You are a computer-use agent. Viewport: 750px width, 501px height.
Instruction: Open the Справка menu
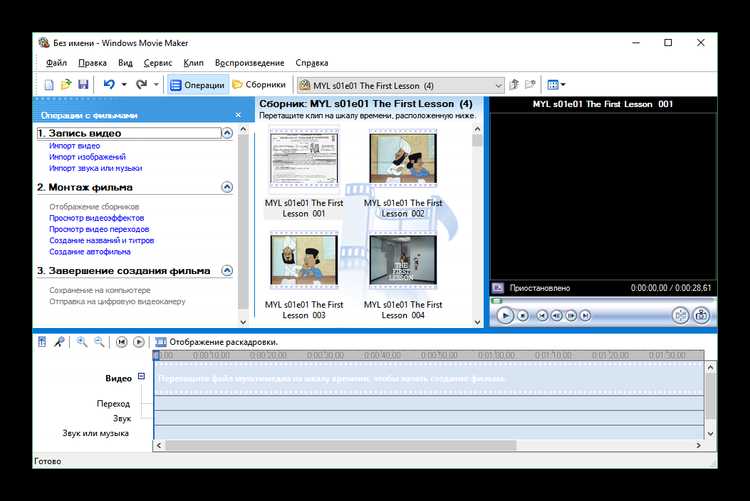(312, 63)
